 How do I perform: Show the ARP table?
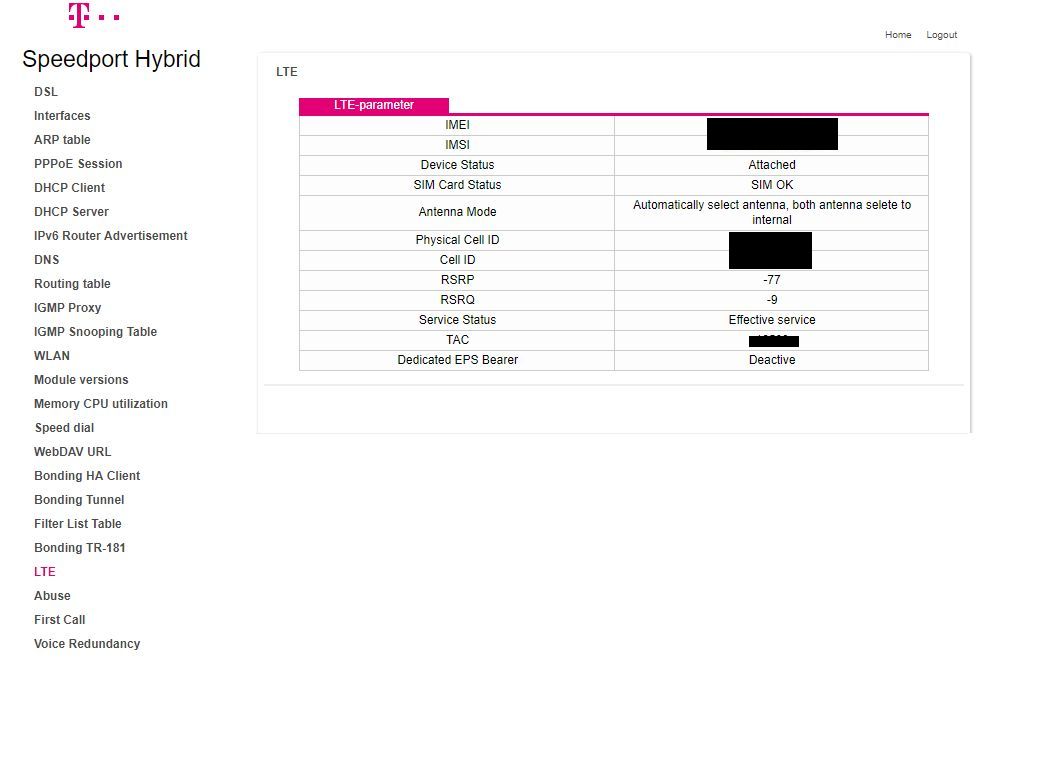(62, 140)
